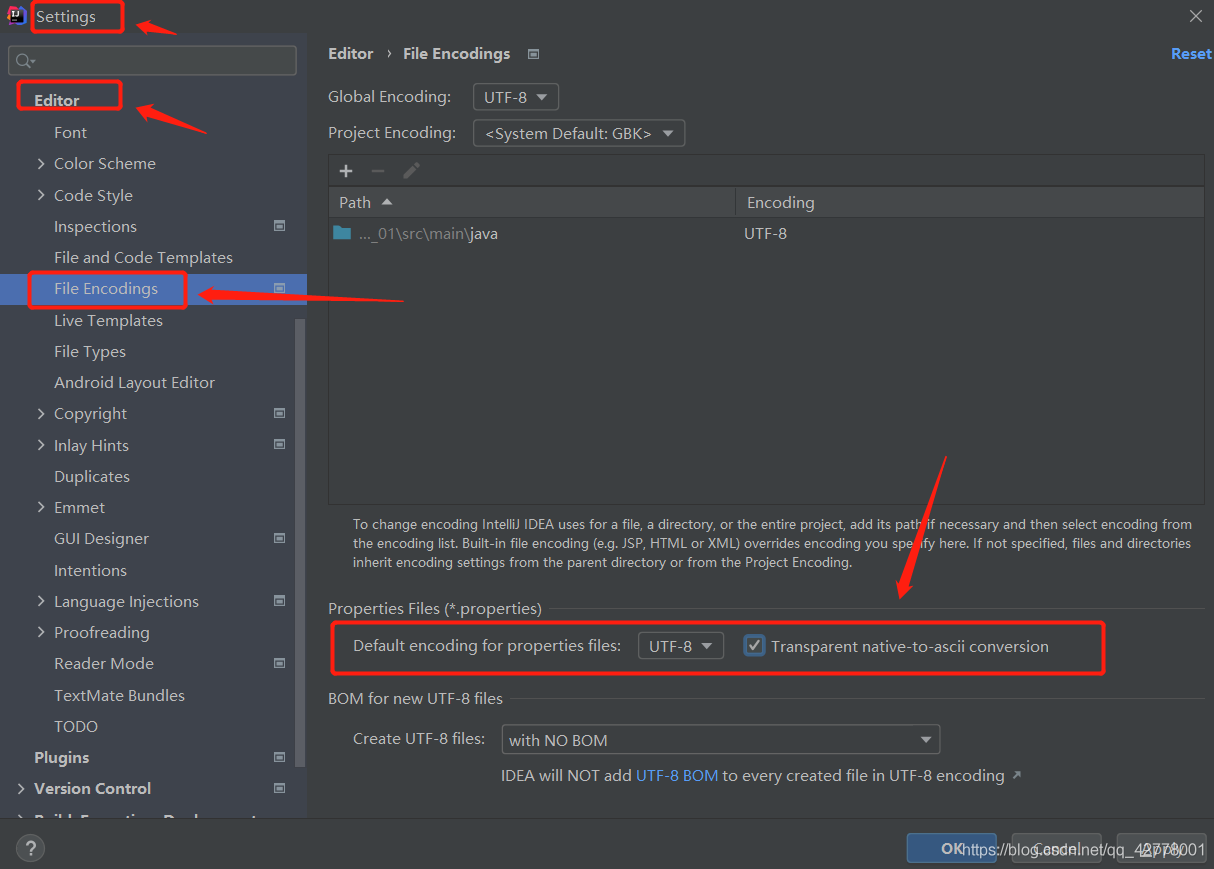The image size is (1214, 869).
Task: Select Live Templates in settings tree
Action: [108, 320]
